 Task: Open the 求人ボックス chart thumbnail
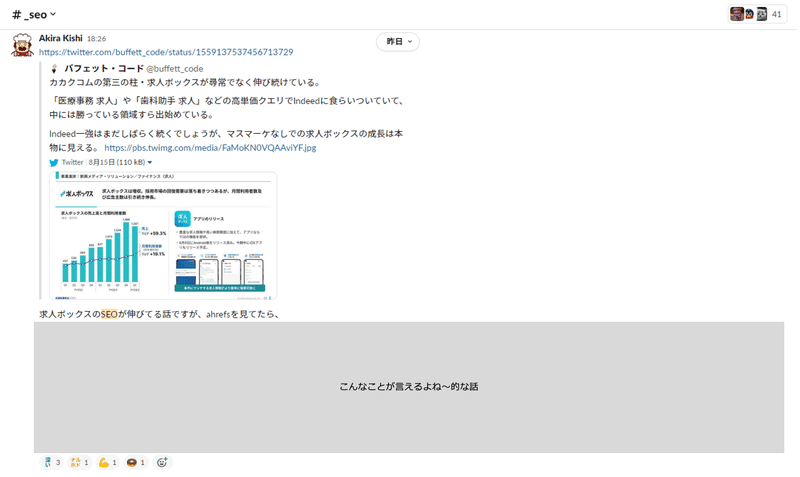163,236
